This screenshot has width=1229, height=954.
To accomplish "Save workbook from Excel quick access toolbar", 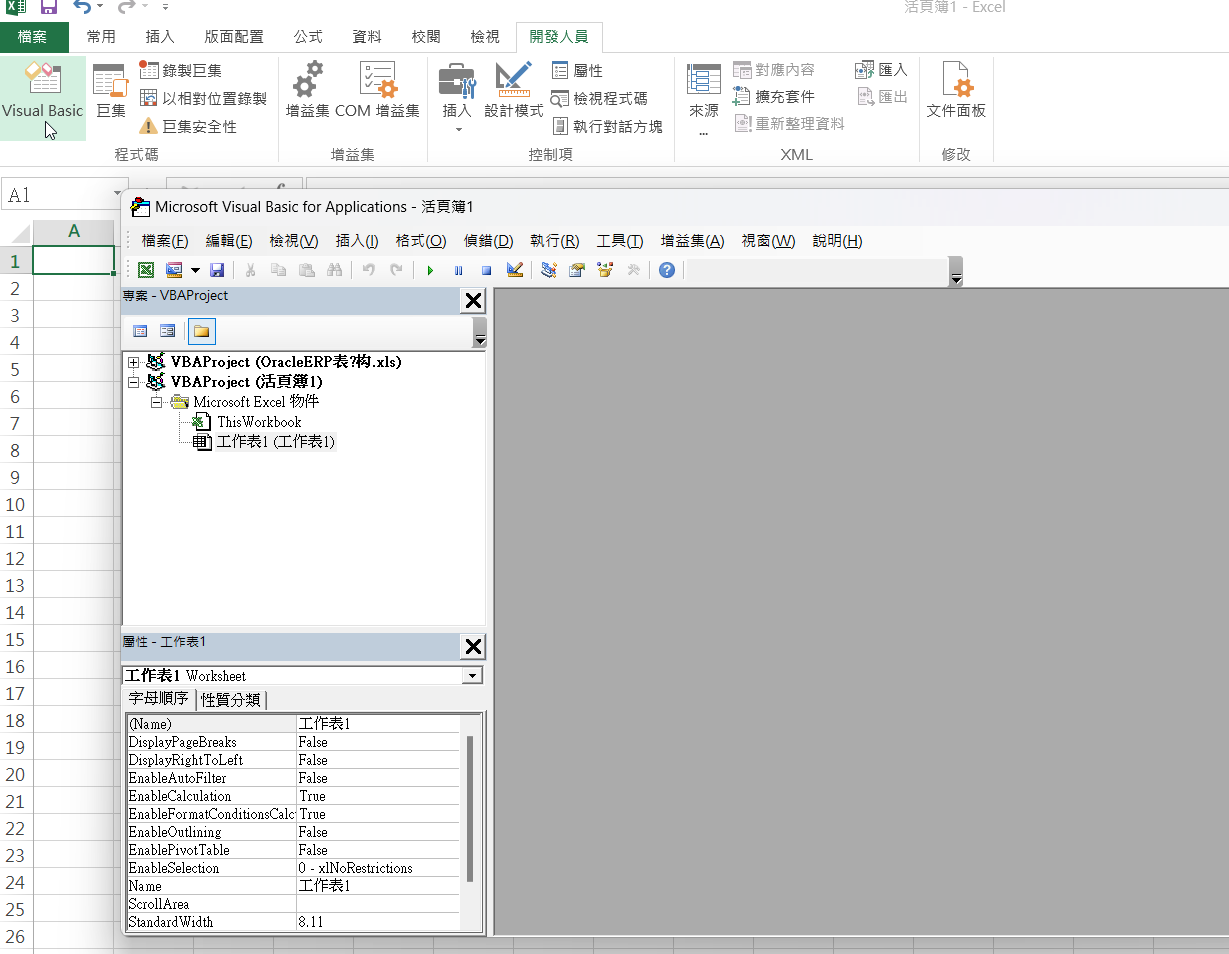I will pyautogui.click(x=48, y=8).
